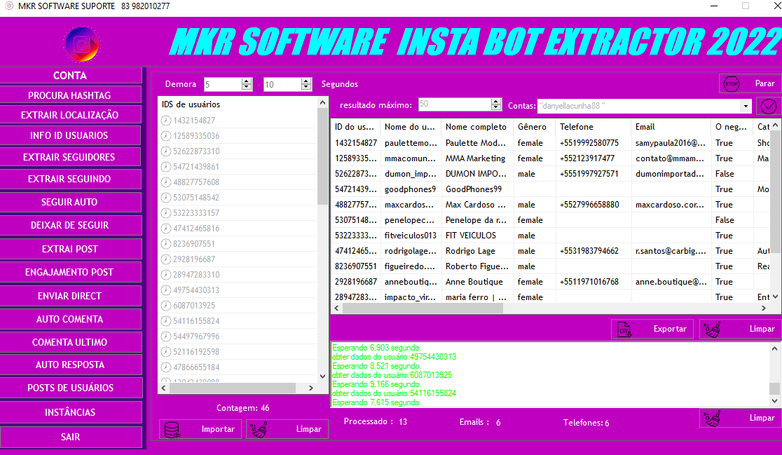
Task: Open DEIXAR DE SEGUIR section
Action: (70, 226)
